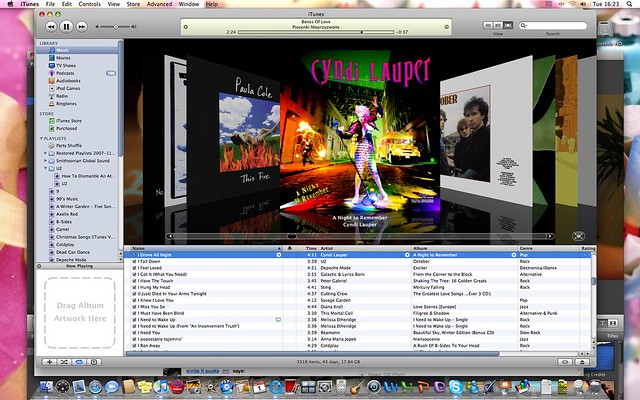Collapse the U2 playlist folder
640x400 pixels.
(45, 168)
